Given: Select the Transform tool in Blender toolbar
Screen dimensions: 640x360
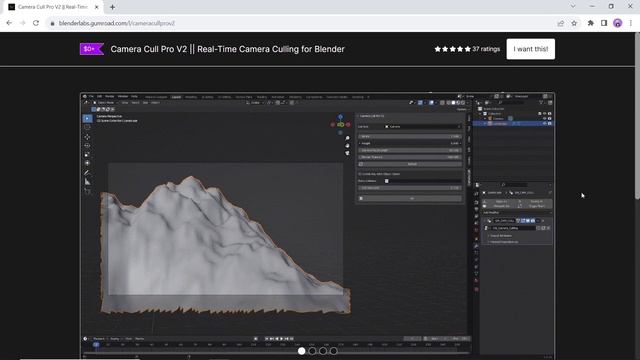Looking at the screenshot, I should 87,163.
